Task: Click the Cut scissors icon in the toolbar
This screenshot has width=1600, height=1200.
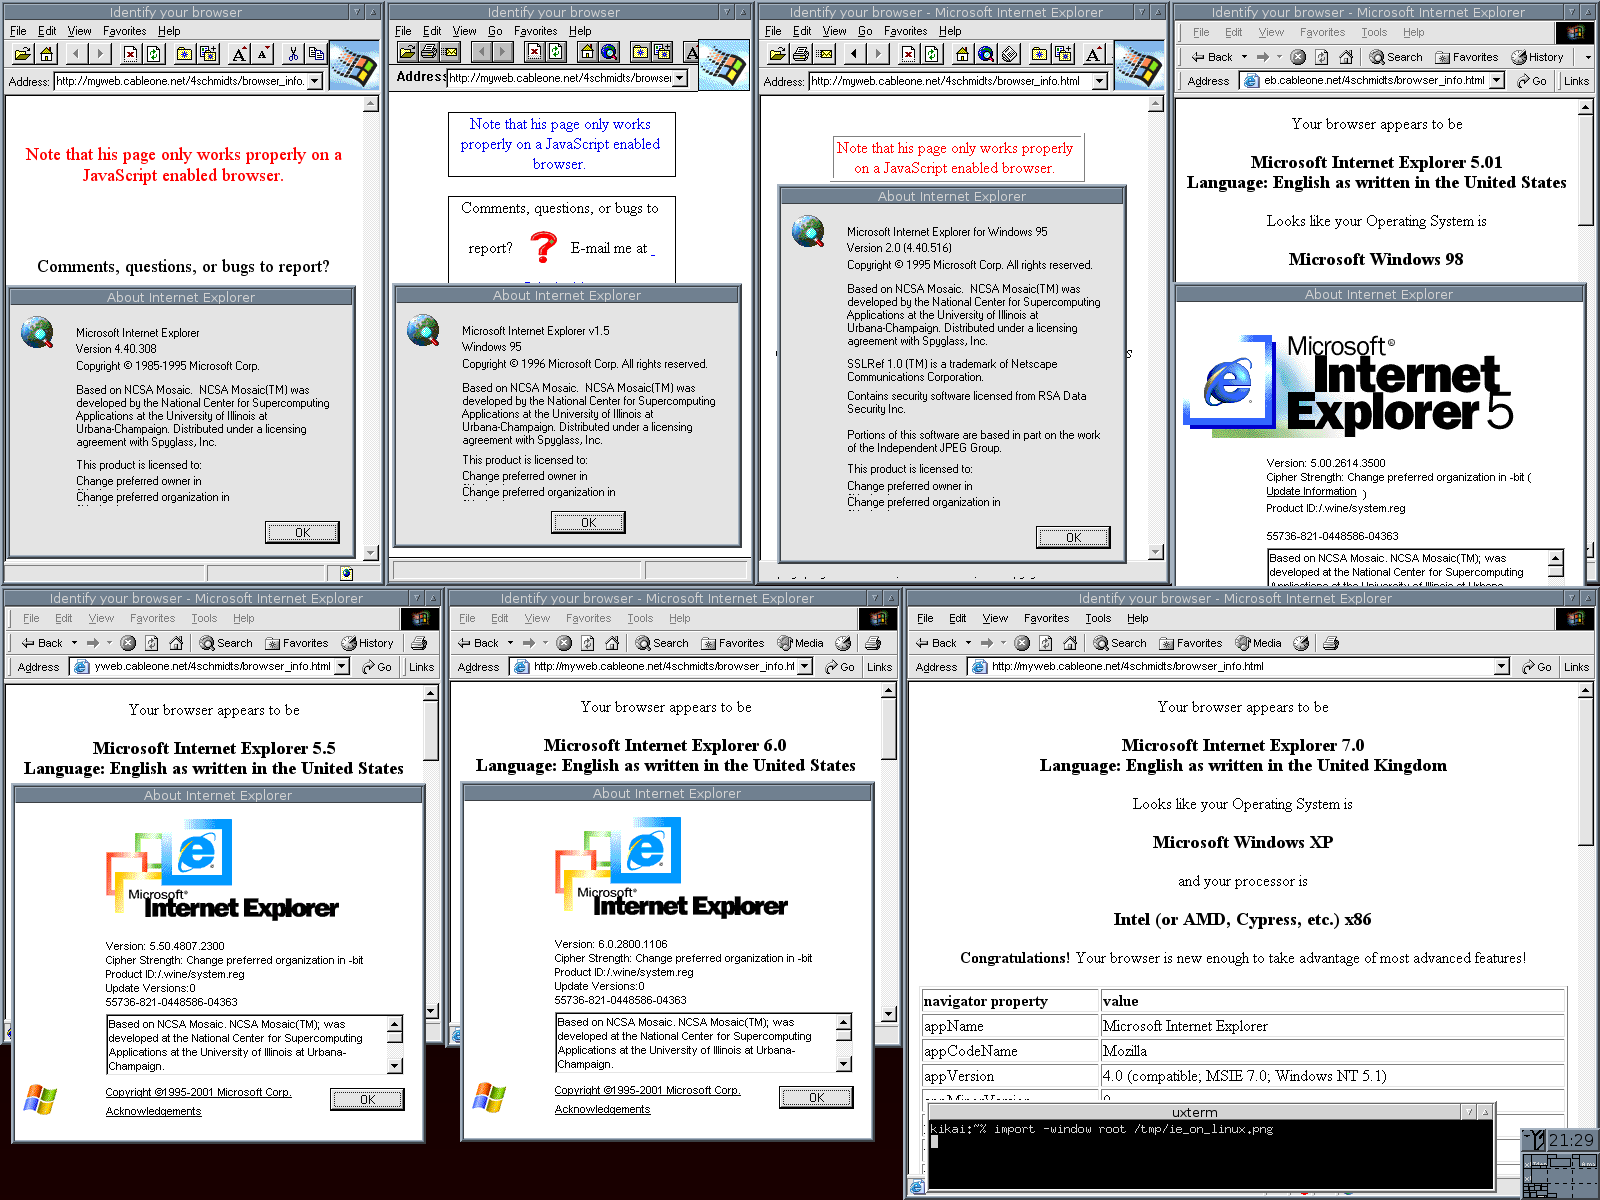Action: click(x=293, y=54)
